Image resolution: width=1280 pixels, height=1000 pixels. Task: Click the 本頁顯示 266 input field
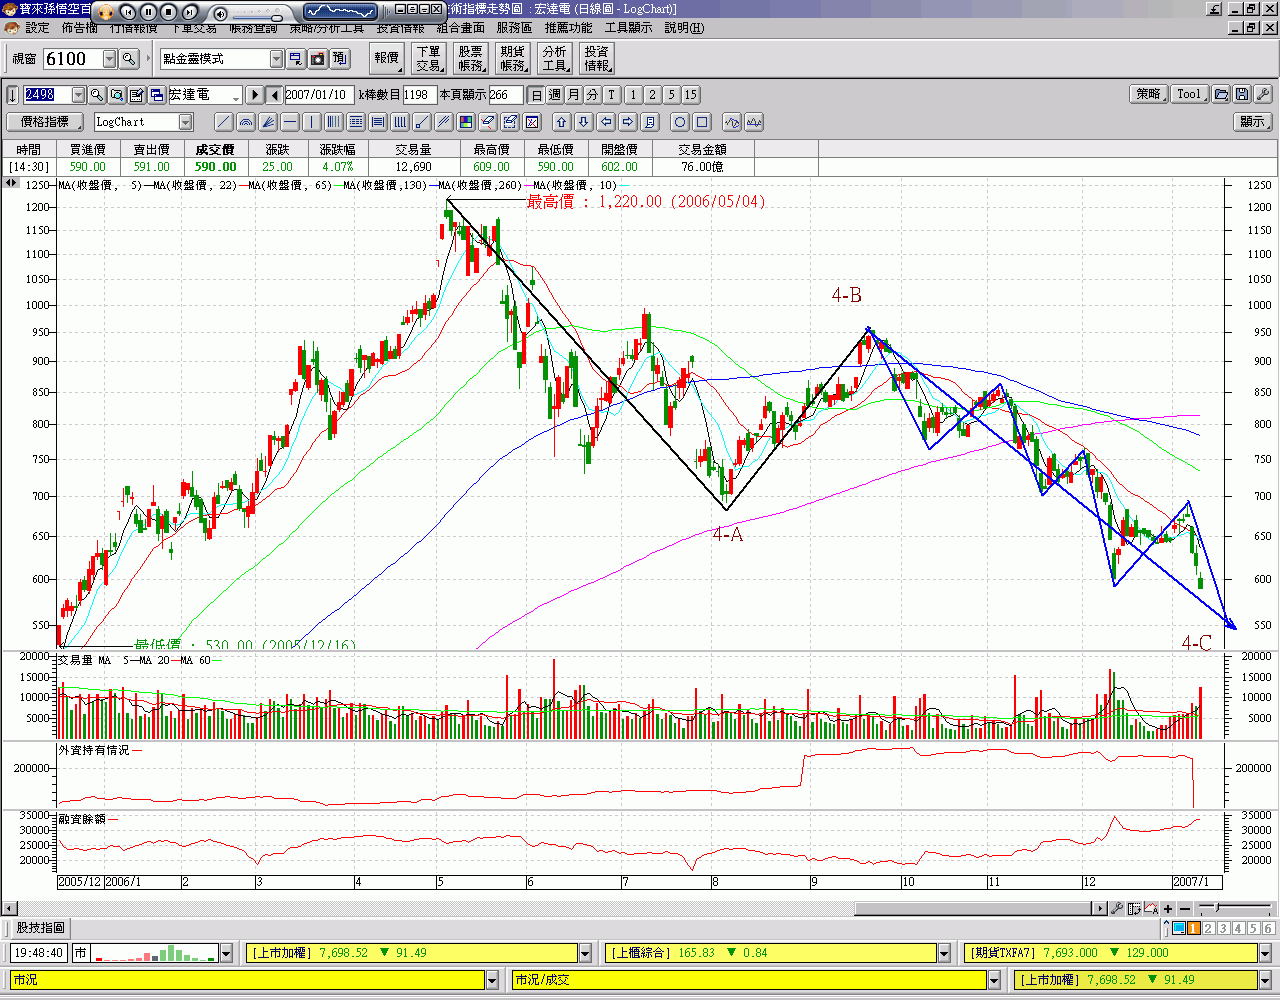tap(505, 95)
